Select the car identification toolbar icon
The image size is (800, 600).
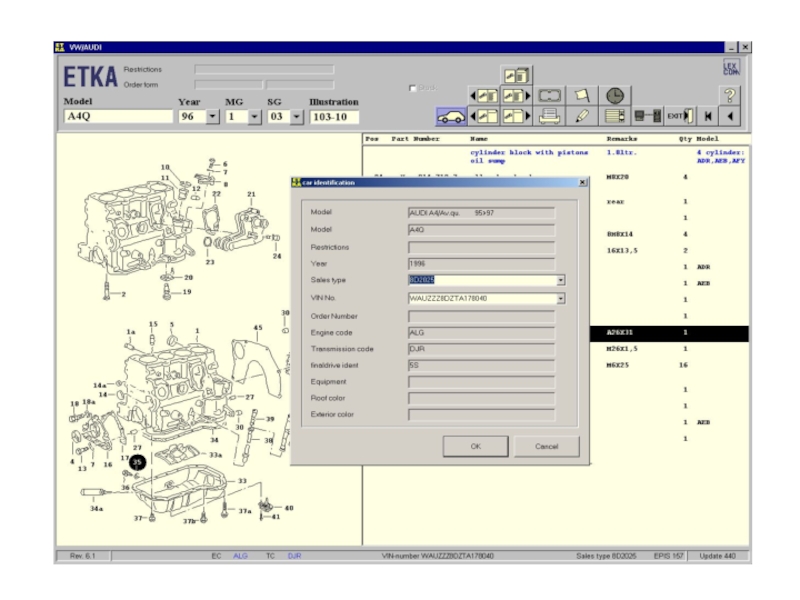point(451,116)
